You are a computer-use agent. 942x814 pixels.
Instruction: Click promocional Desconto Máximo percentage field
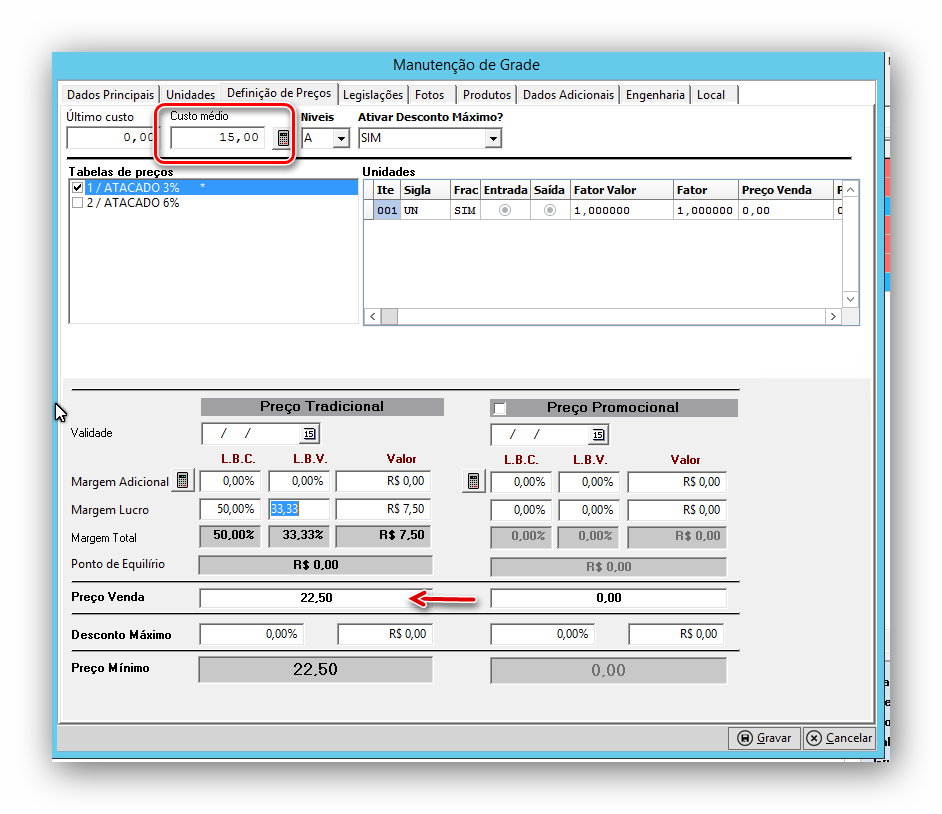[542, 634]
